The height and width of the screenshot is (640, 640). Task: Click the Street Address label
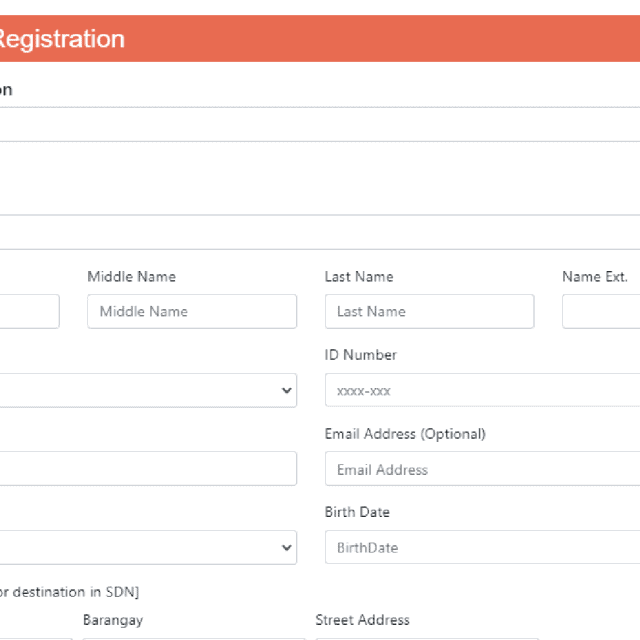pyautogui.click(x=362, y=620)
